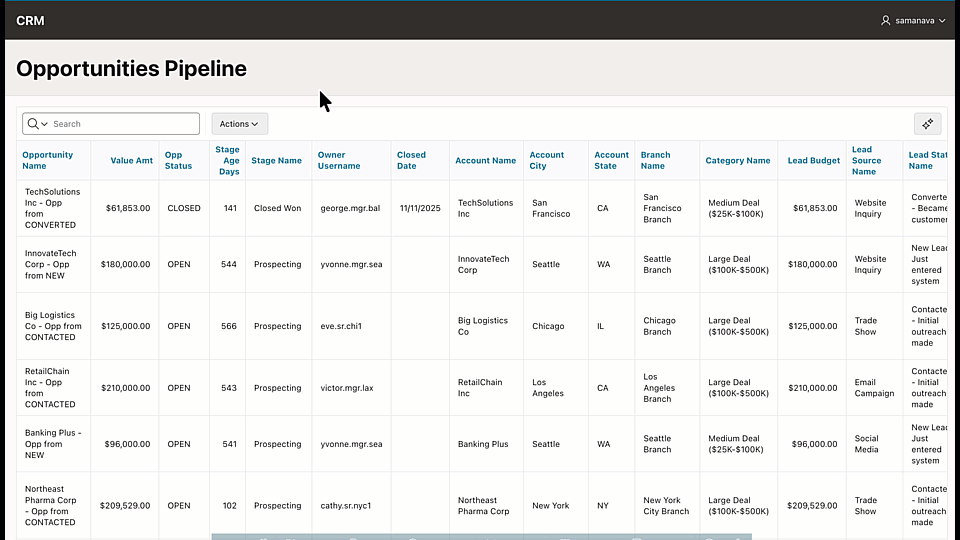Select 'Northeast Pharma Corp - Opp from CONTACTED' cell
Image resolution: width=960 pixels, height=540 pixels.
point(51,506)
